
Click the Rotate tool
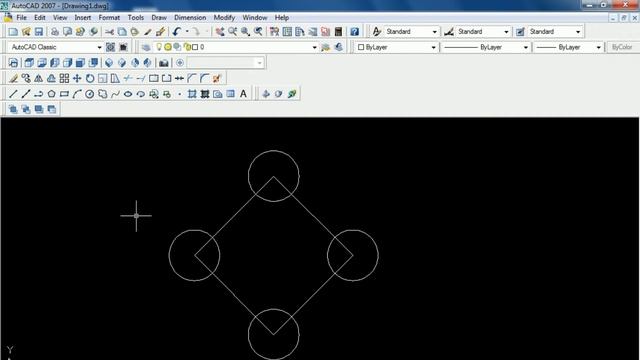click(x=90, y=78)
